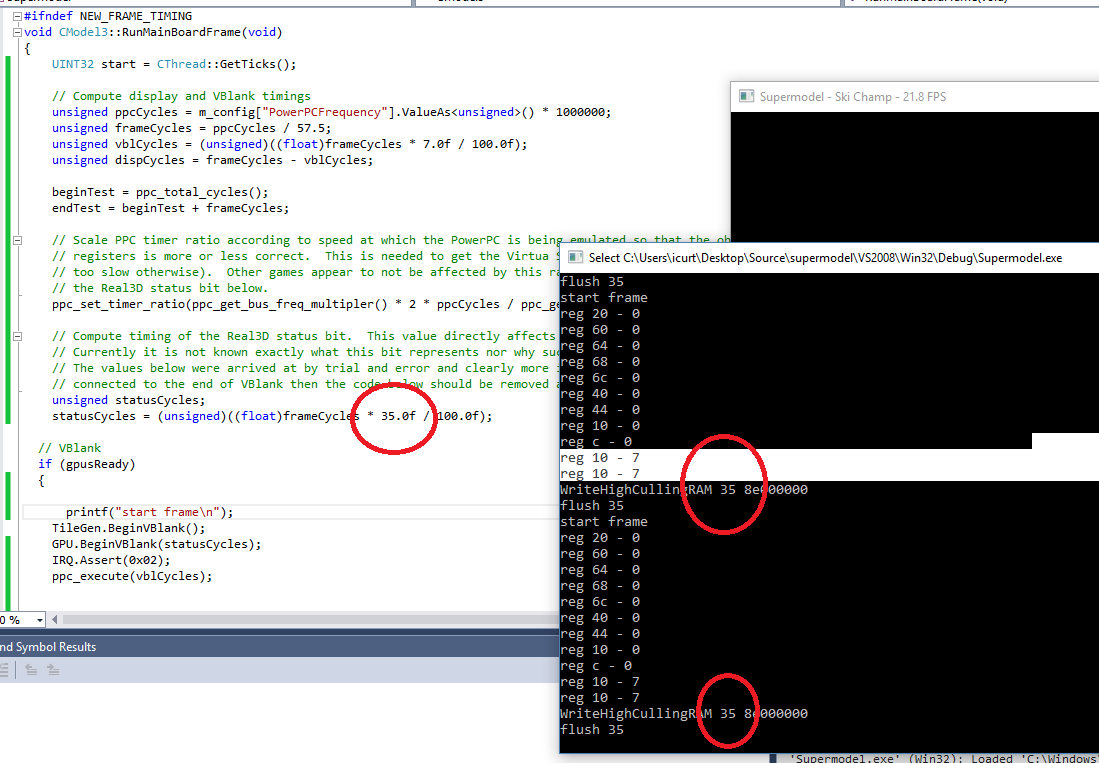Click the Find Symbol Results panel title

click(x=48, y=647)
